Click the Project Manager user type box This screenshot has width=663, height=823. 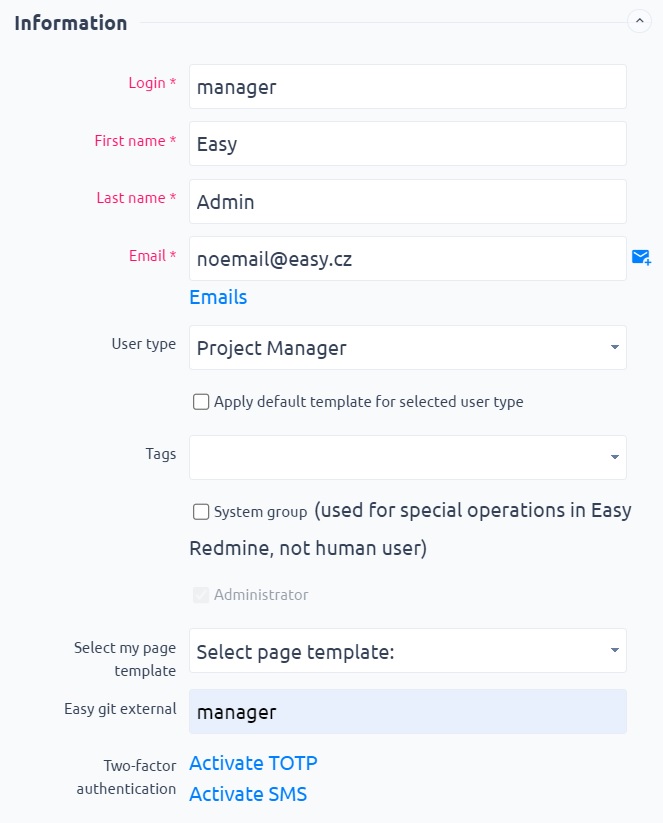pyautogui.click(x=408, y=347)
